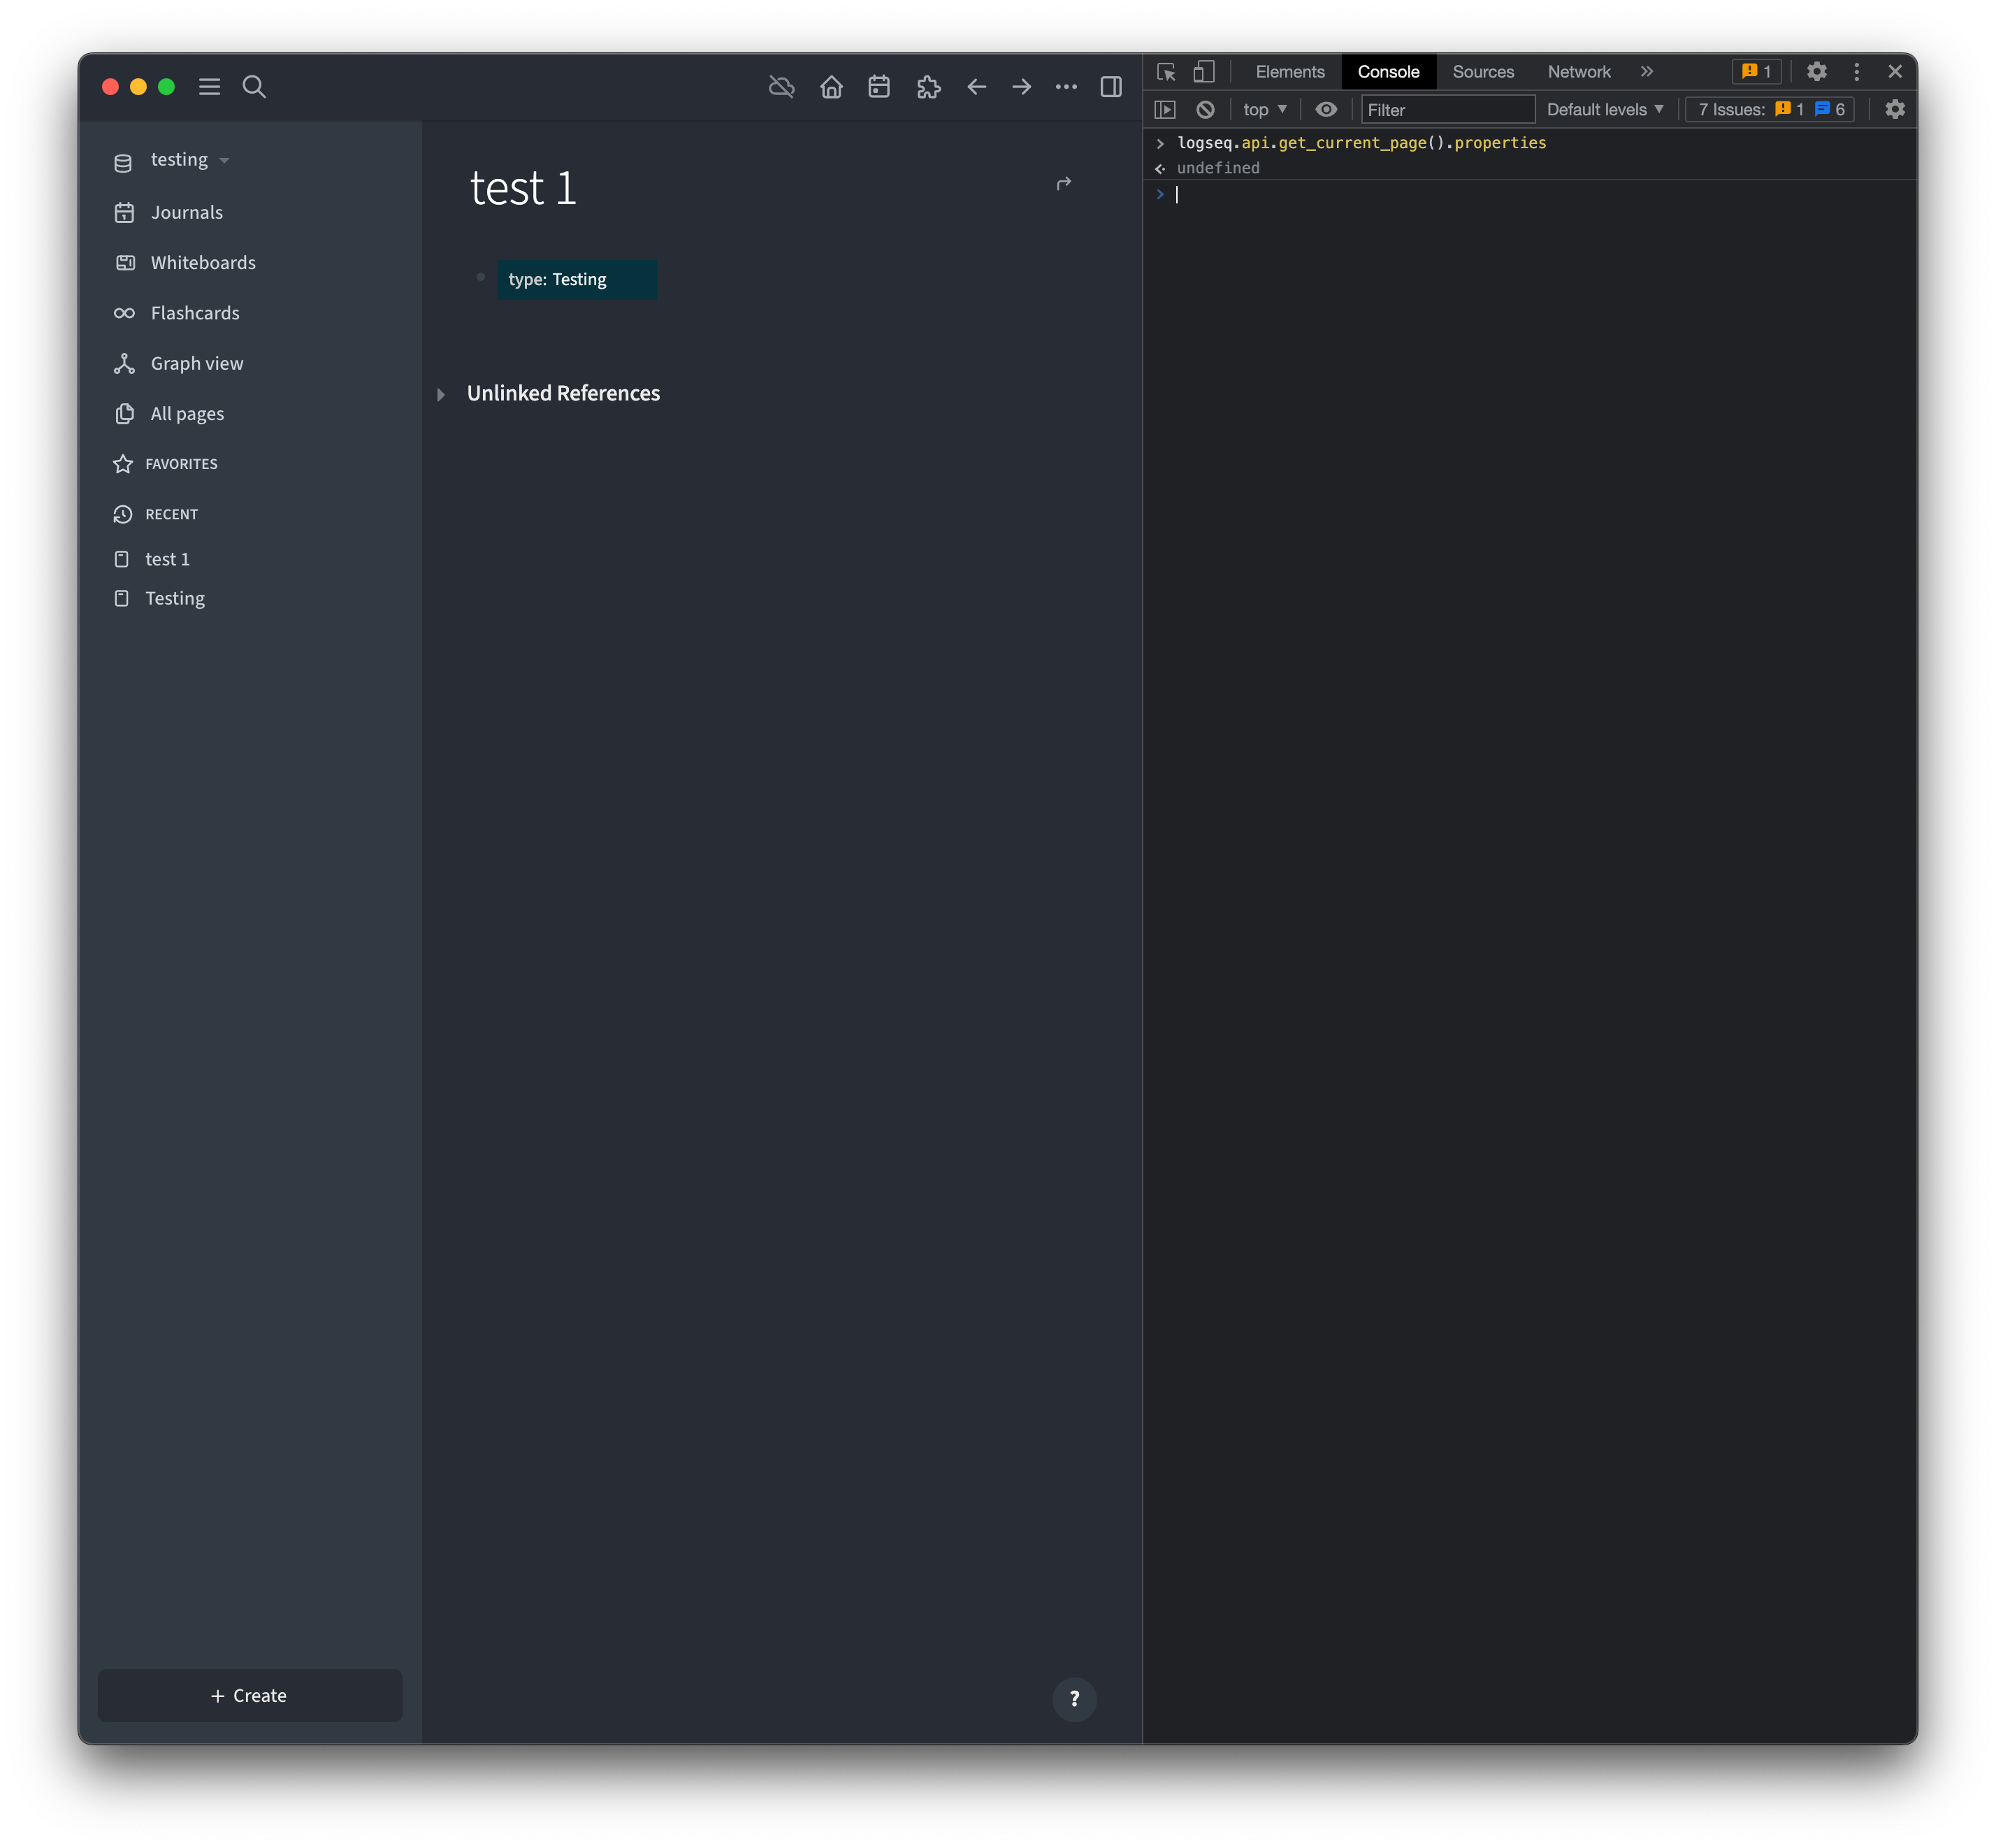The height and width of the screenshot is (1848, 1996).
Task: Select the inspect element tool in DevTools
Action: [1166, 71]
